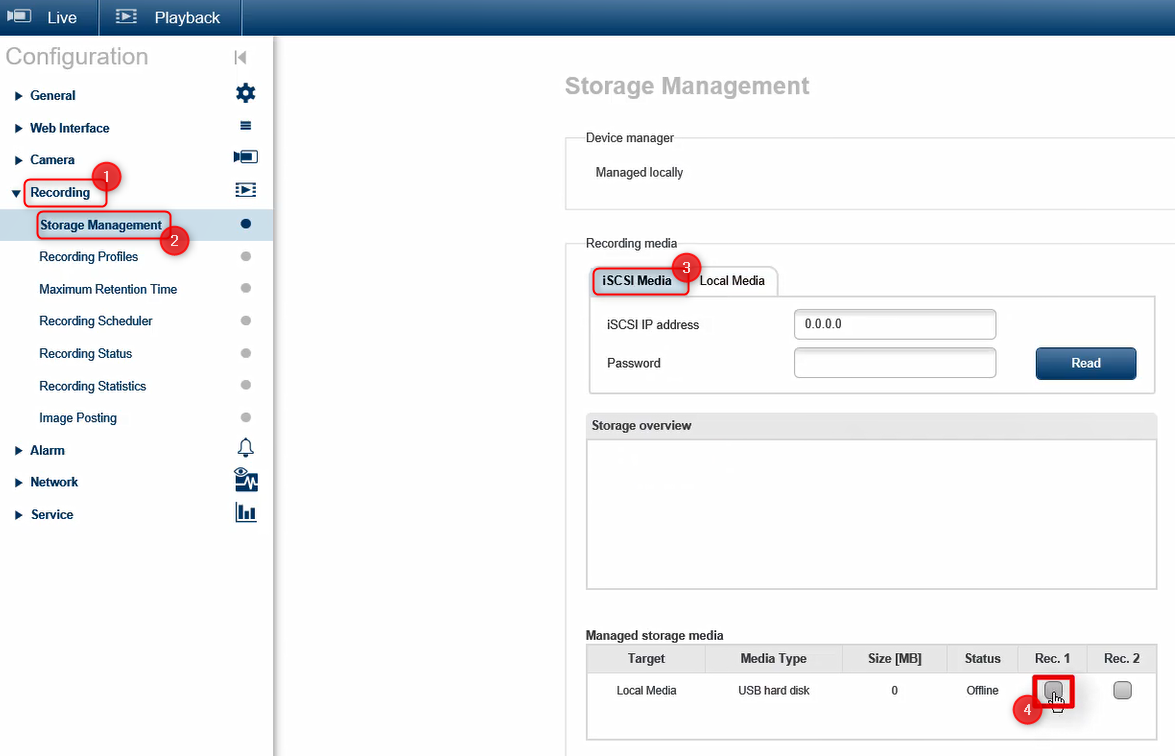Open Recording Scheduler settings
The height and width of the screenshot is (756, 1175).
96,321
